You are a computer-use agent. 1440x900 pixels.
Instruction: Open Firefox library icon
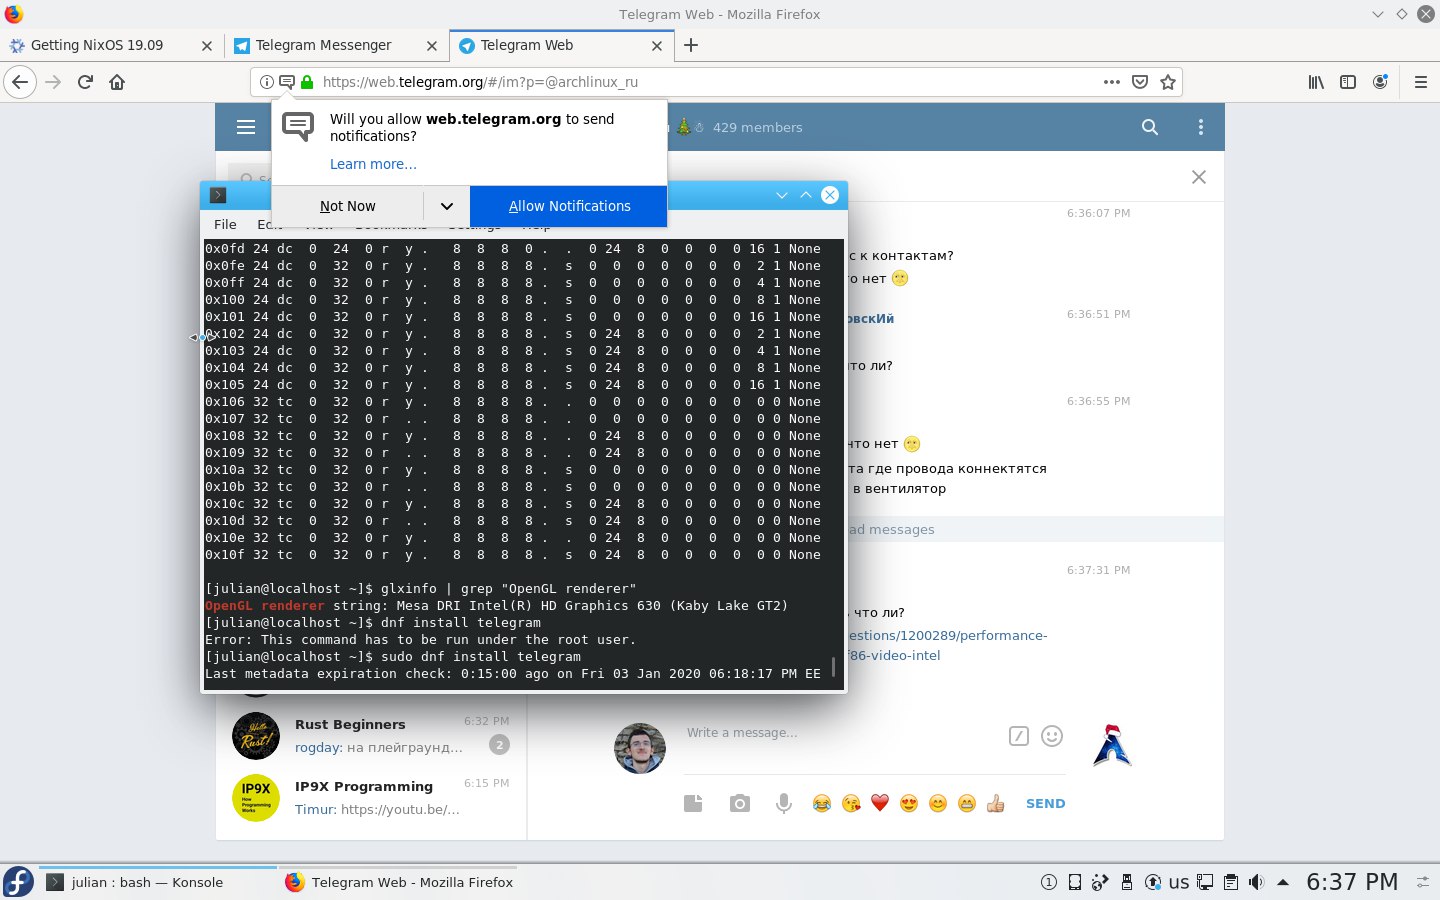click(1316, 82)
